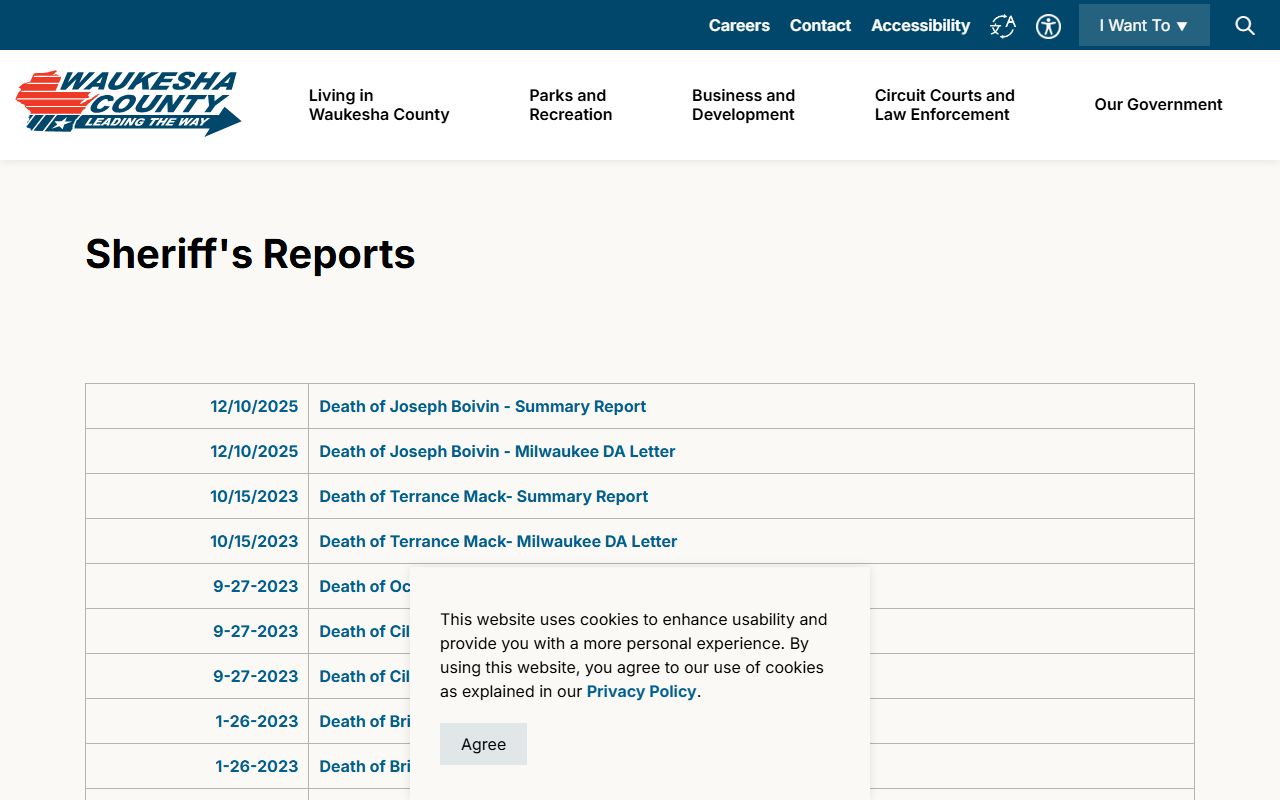Click the 12/10/2025 date beside Boivin Summary Report
This screenshot has height=800, width=1280.
tap(254, 406)
